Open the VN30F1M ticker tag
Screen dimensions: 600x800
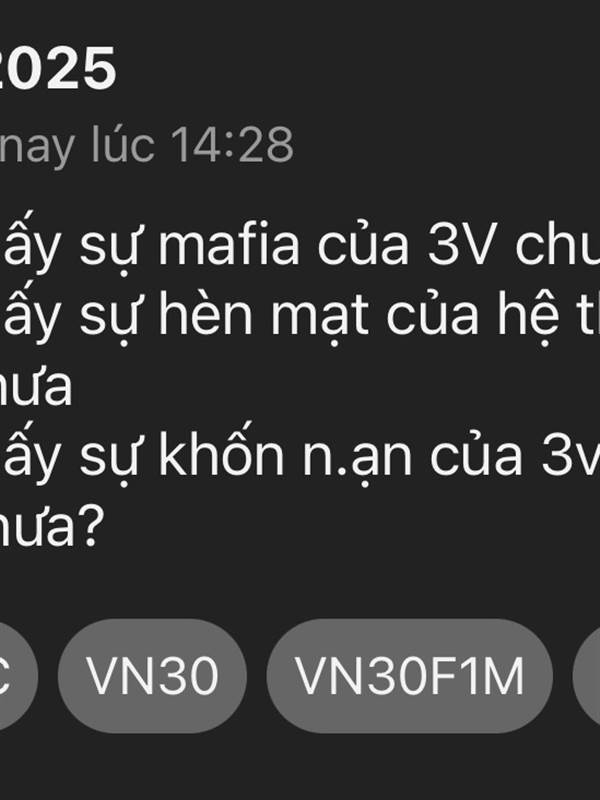pyautogui.click(x=410, y=676)
